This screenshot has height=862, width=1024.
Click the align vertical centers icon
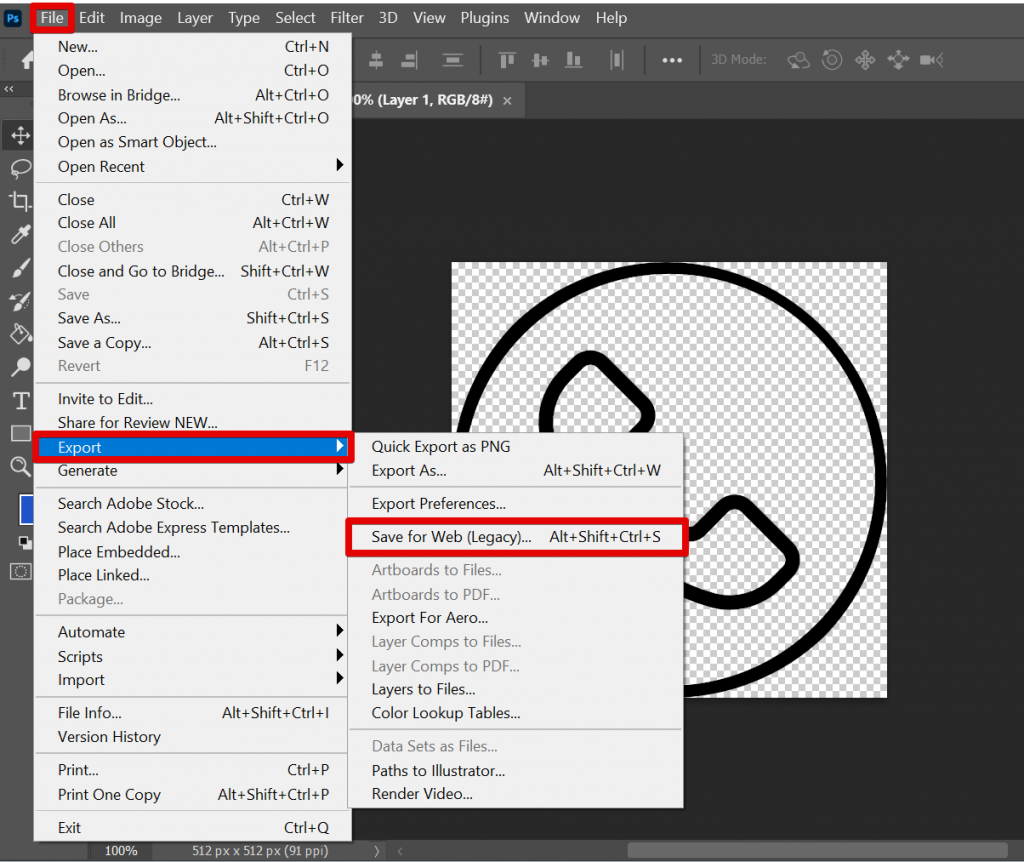click(540, 60)
